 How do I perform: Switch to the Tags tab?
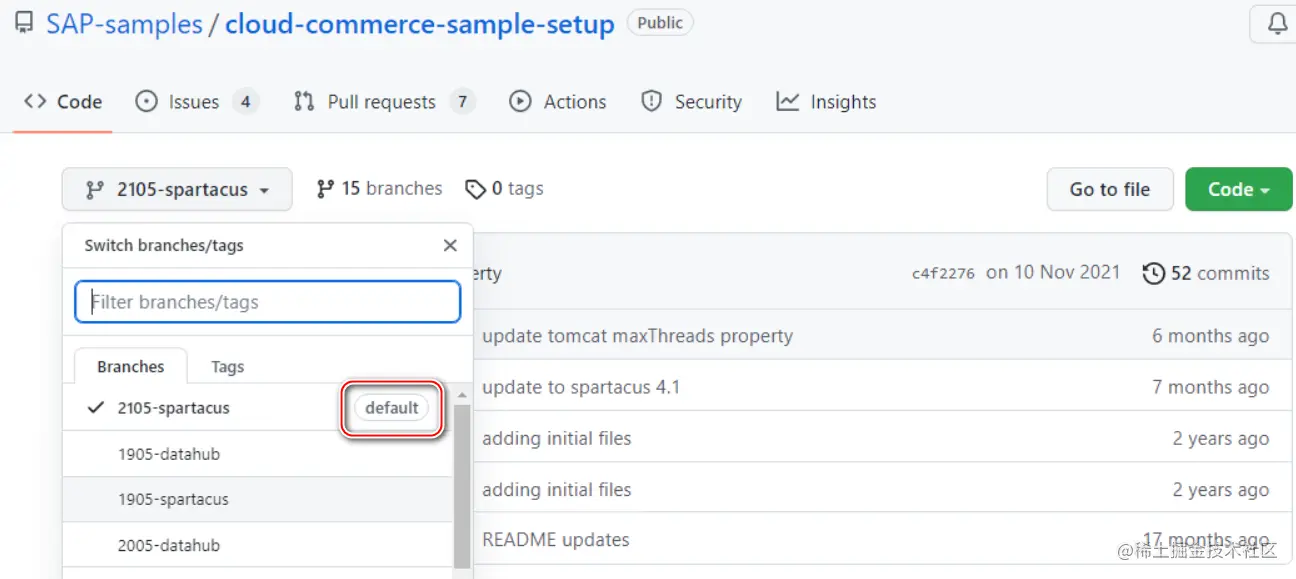pyautogui.click(x=228, y=367)
